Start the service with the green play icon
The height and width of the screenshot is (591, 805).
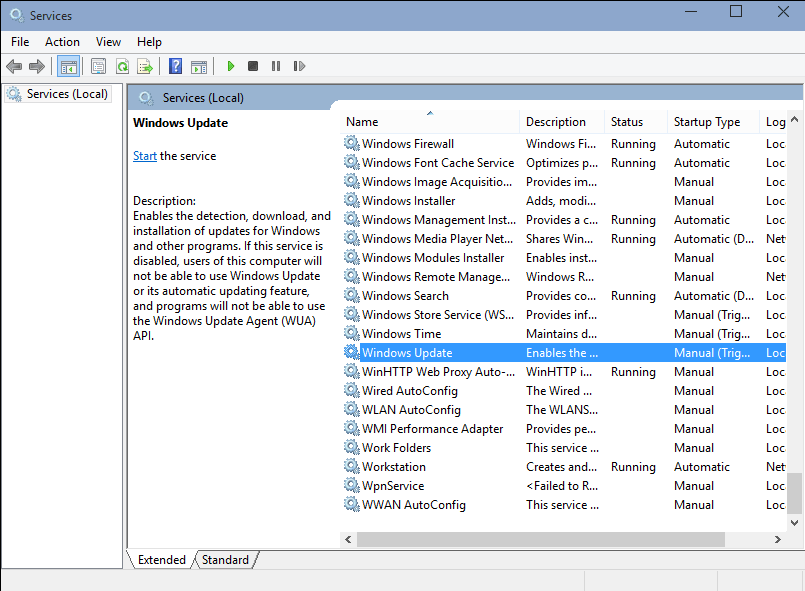tap(231, 66)
